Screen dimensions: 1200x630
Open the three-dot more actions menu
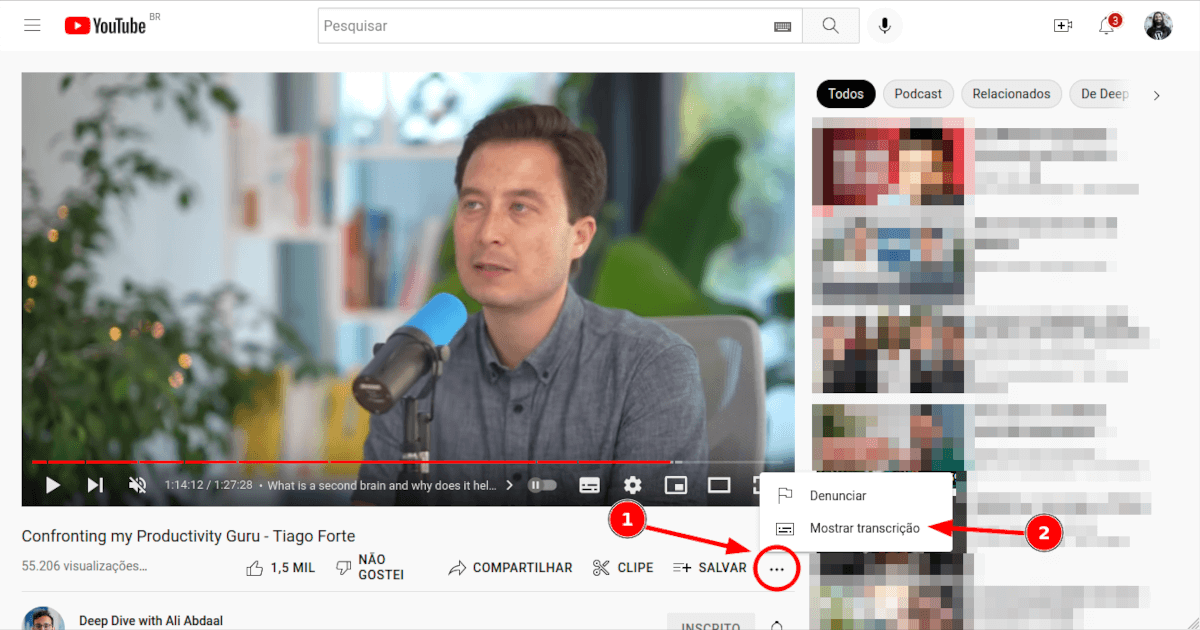click(x=777, y=569)
